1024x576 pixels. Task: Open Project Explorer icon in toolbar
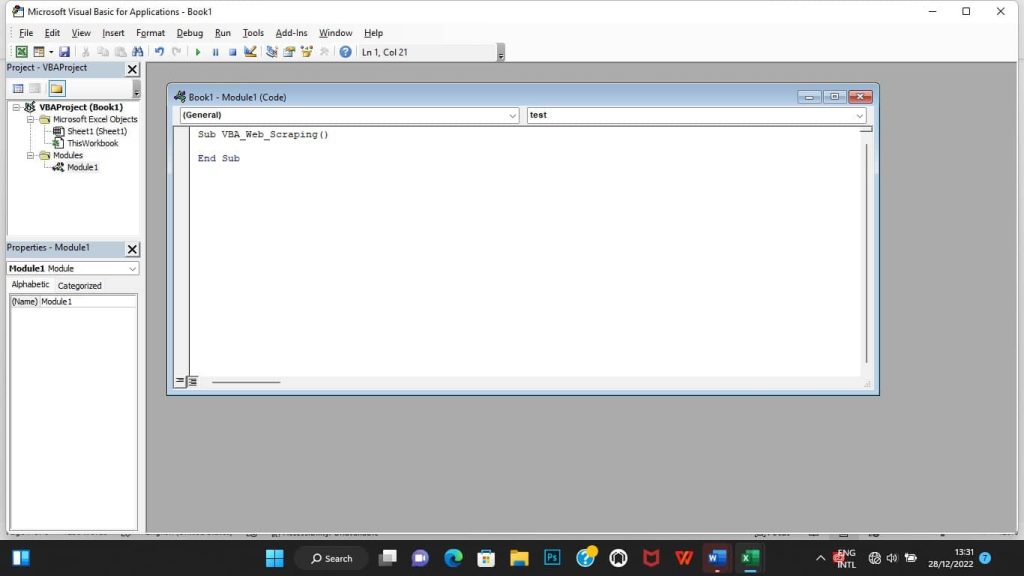[272, 52]
